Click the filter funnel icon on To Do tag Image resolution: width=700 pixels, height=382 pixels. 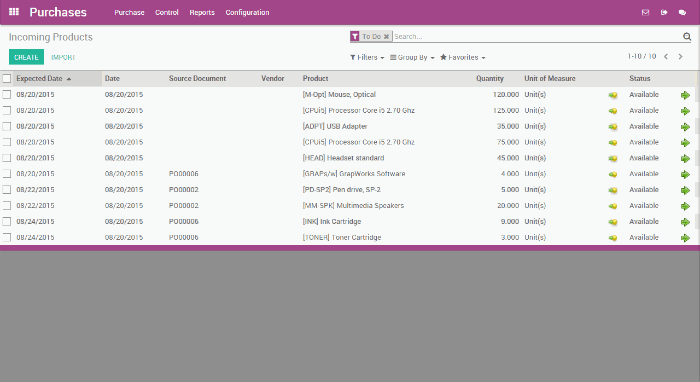point(355,37)
